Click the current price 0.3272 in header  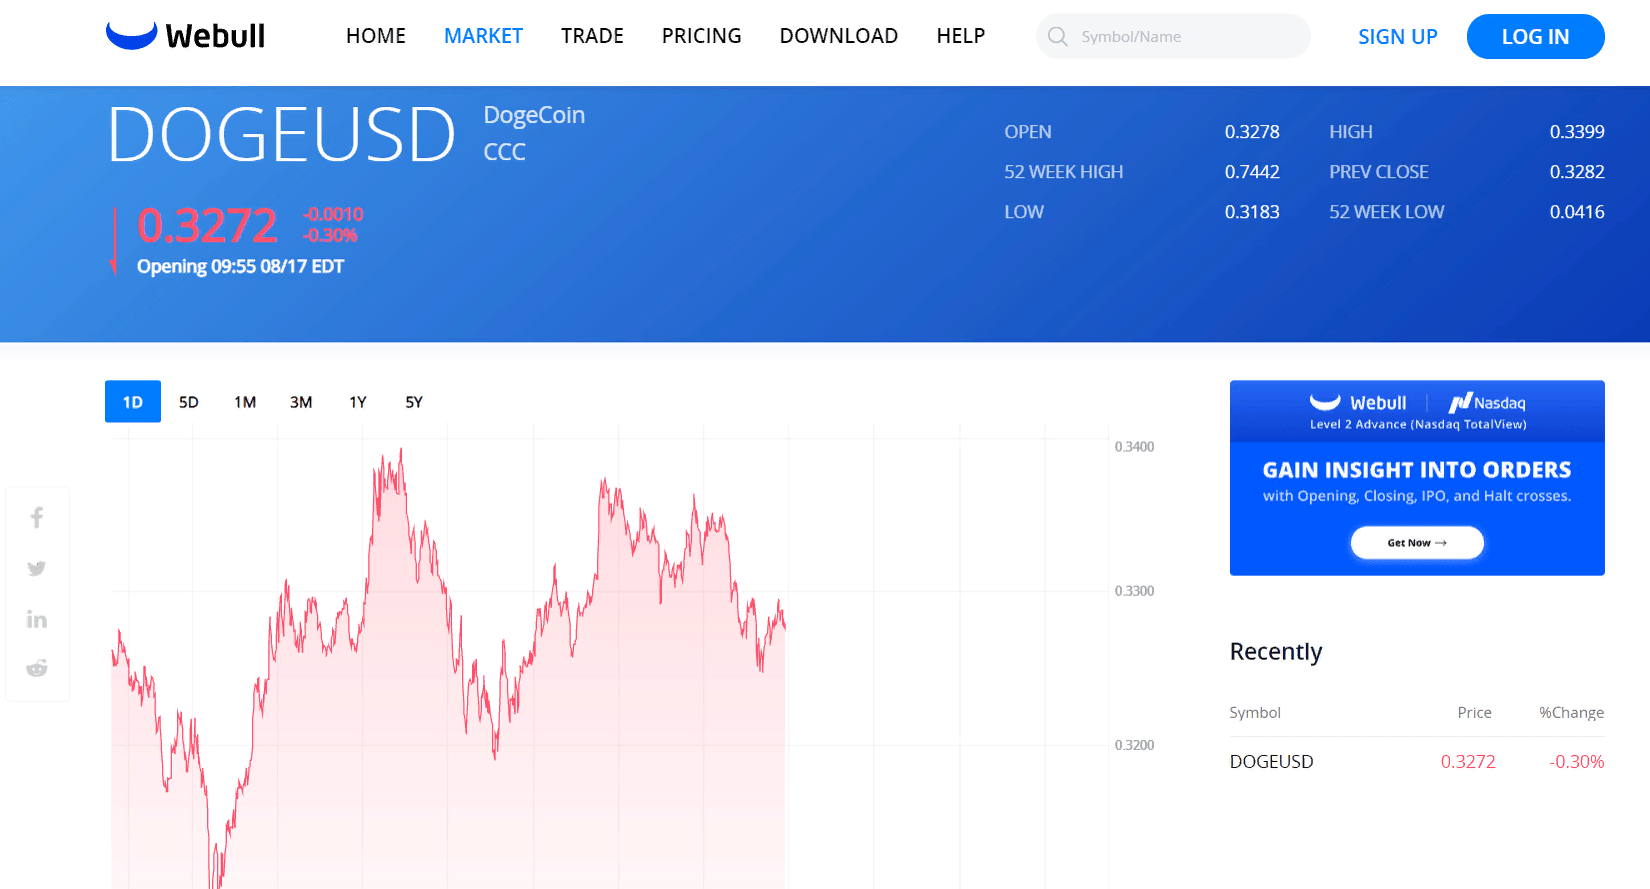point(207,225)
